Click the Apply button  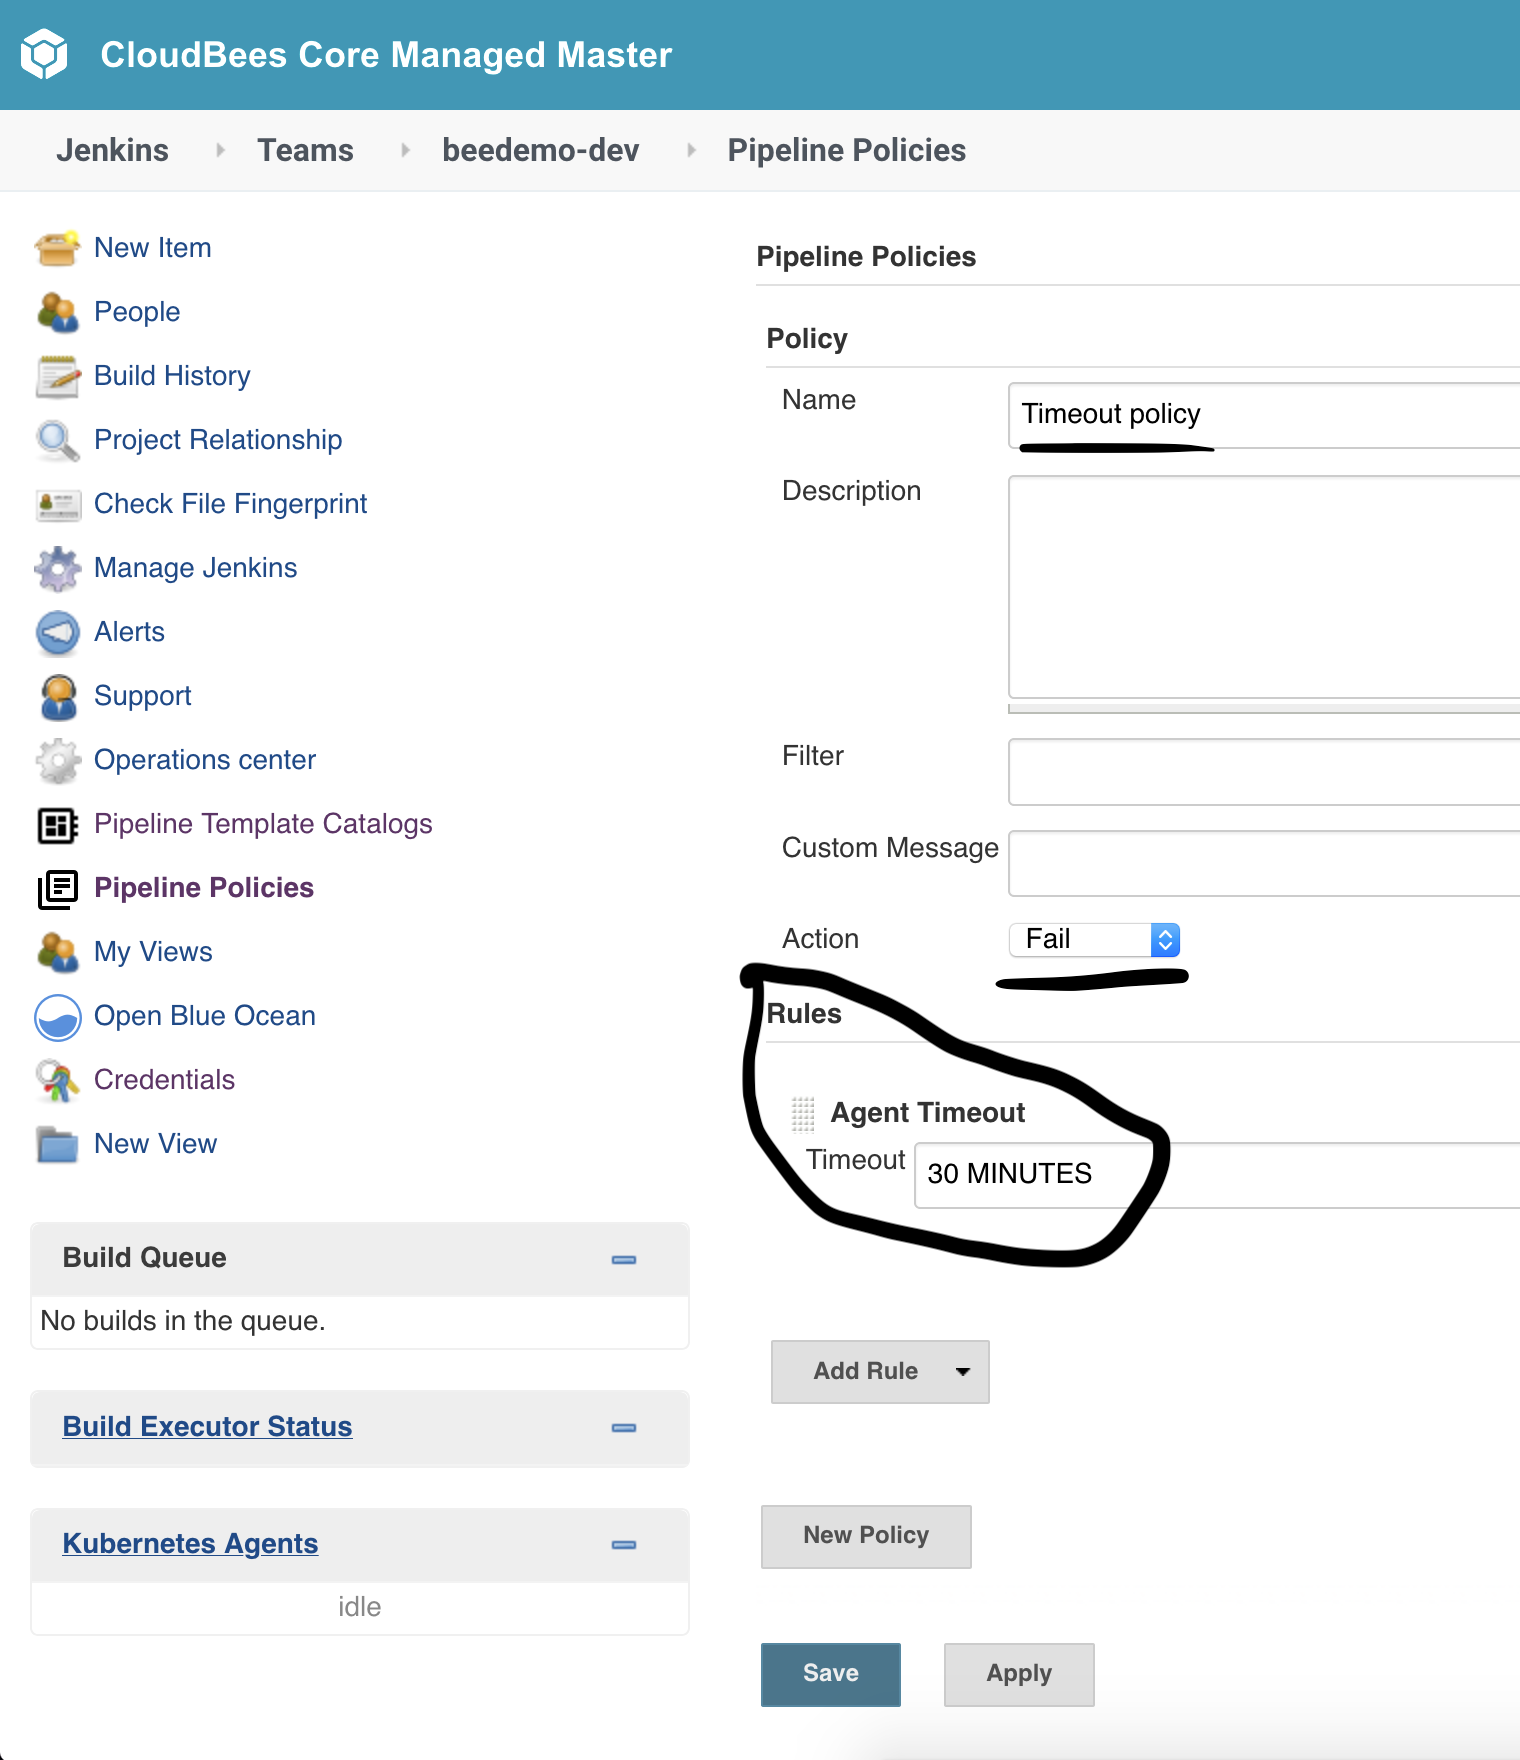(1019, 1674)
